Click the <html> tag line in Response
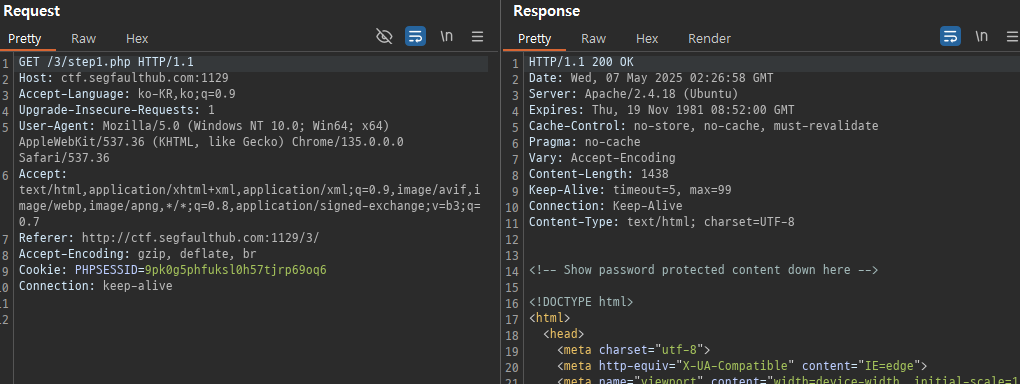 (x=550, y=318)
